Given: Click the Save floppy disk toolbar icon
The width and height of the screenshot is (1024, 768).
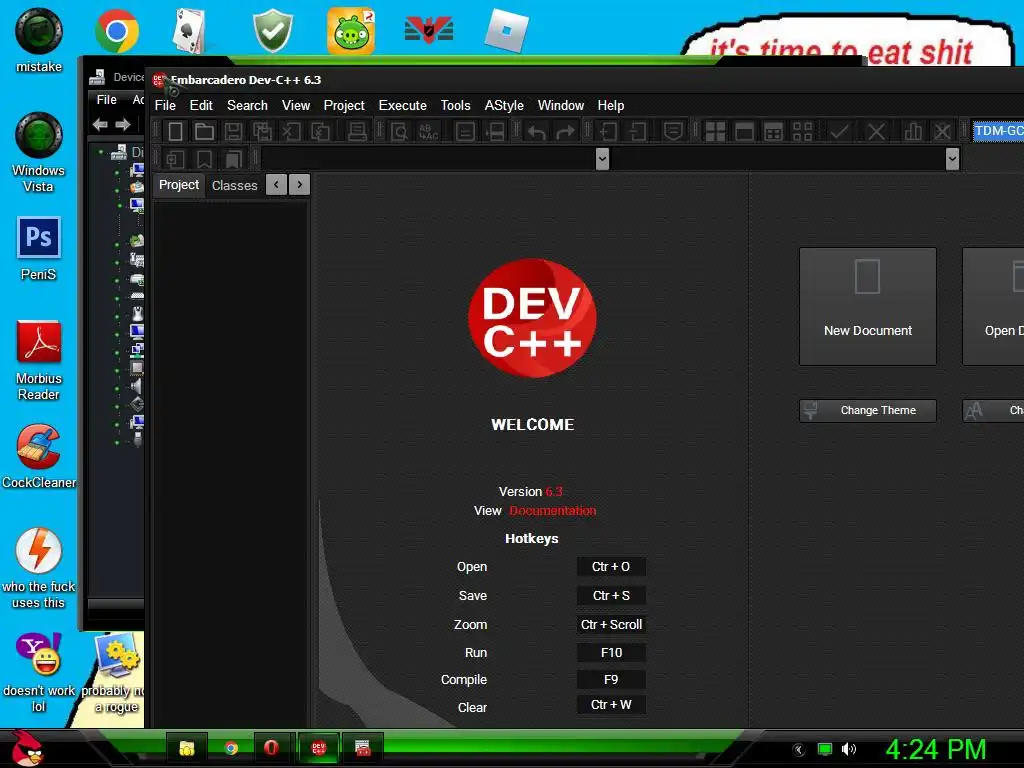Looking at the screenshot, I should (233, 131).
